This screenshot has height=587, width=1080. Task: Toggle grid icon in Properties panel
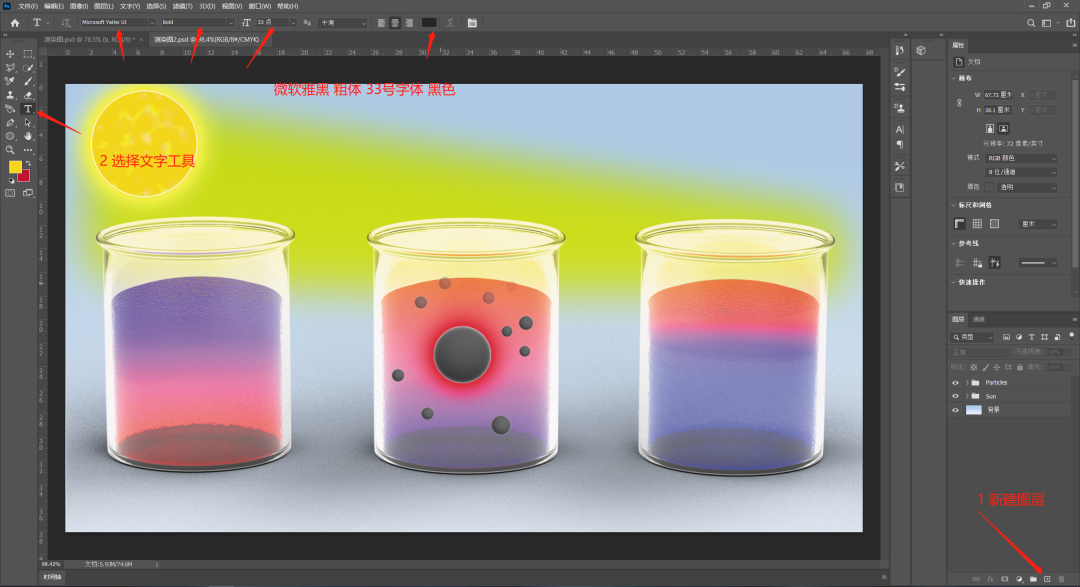tap(977, 224)
